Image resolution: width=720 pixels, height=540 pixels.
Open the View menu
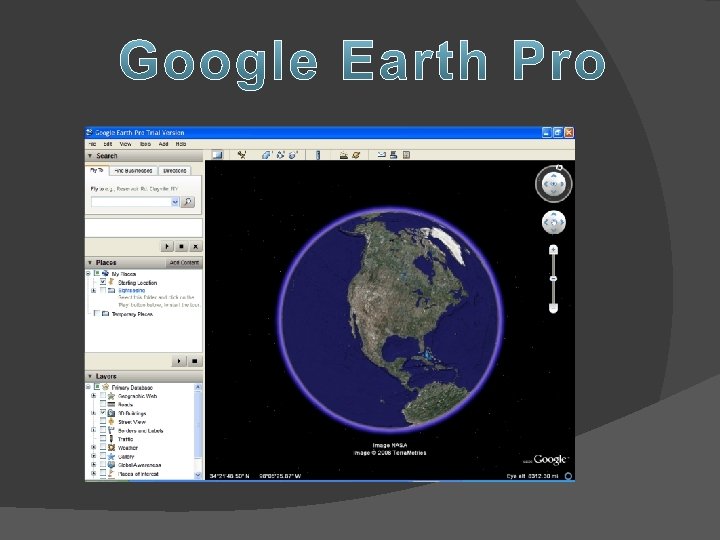tap(125, 144)
